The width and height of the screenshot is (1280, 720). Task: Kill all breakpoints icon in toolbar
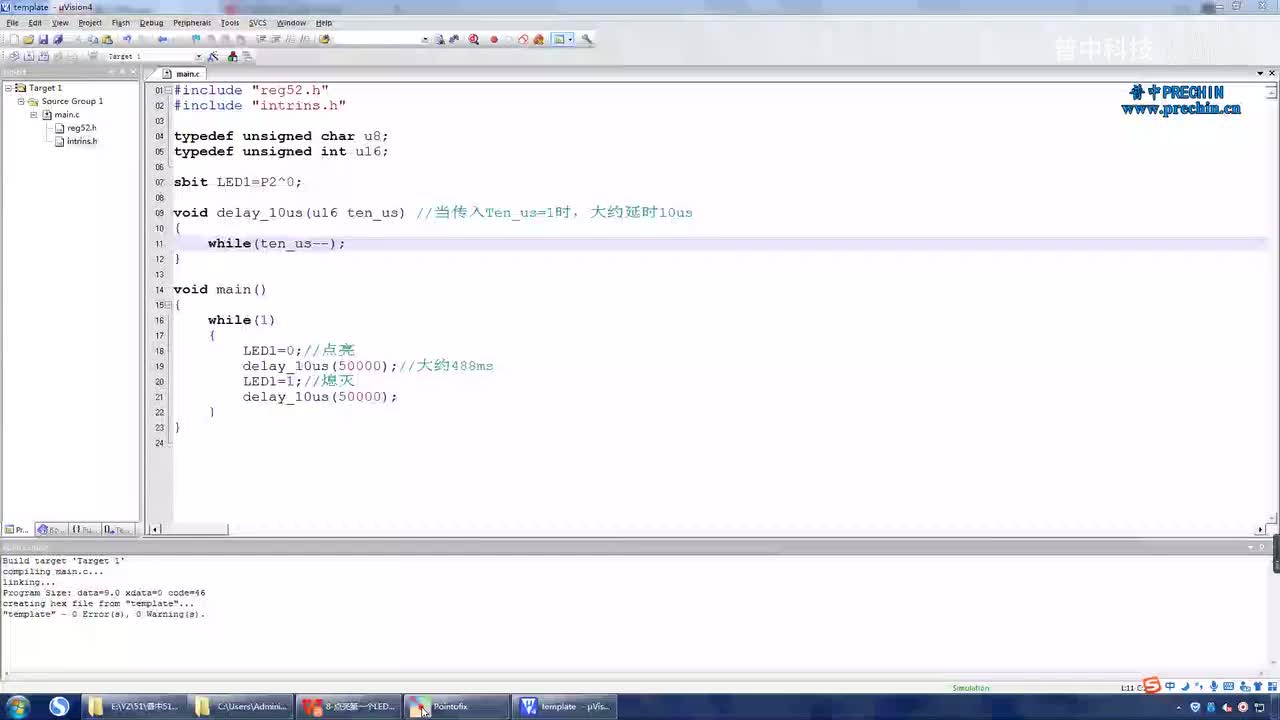[x=538, y=39]
